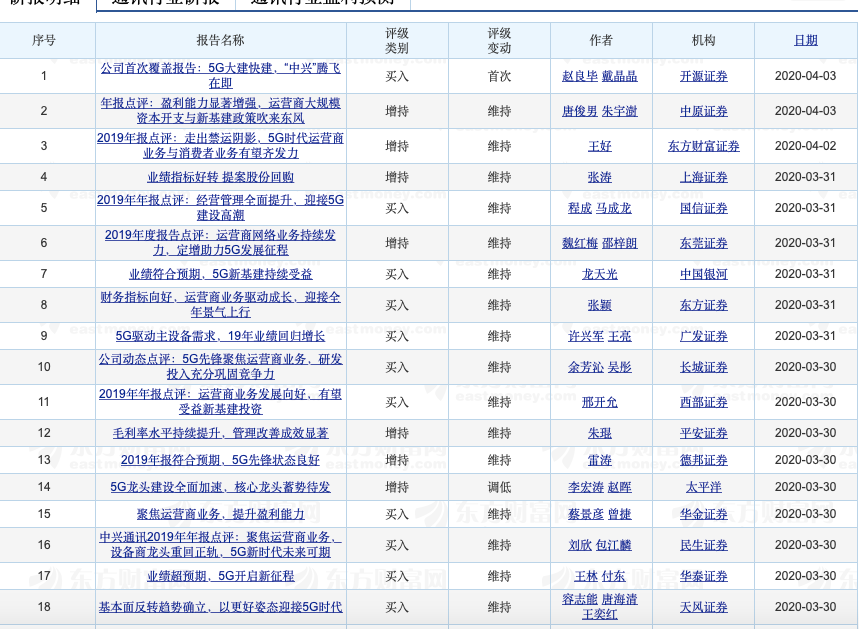This screenshot has height=629, width=859.
Task: Open institution link 平安证券
Action: (703, 433)
